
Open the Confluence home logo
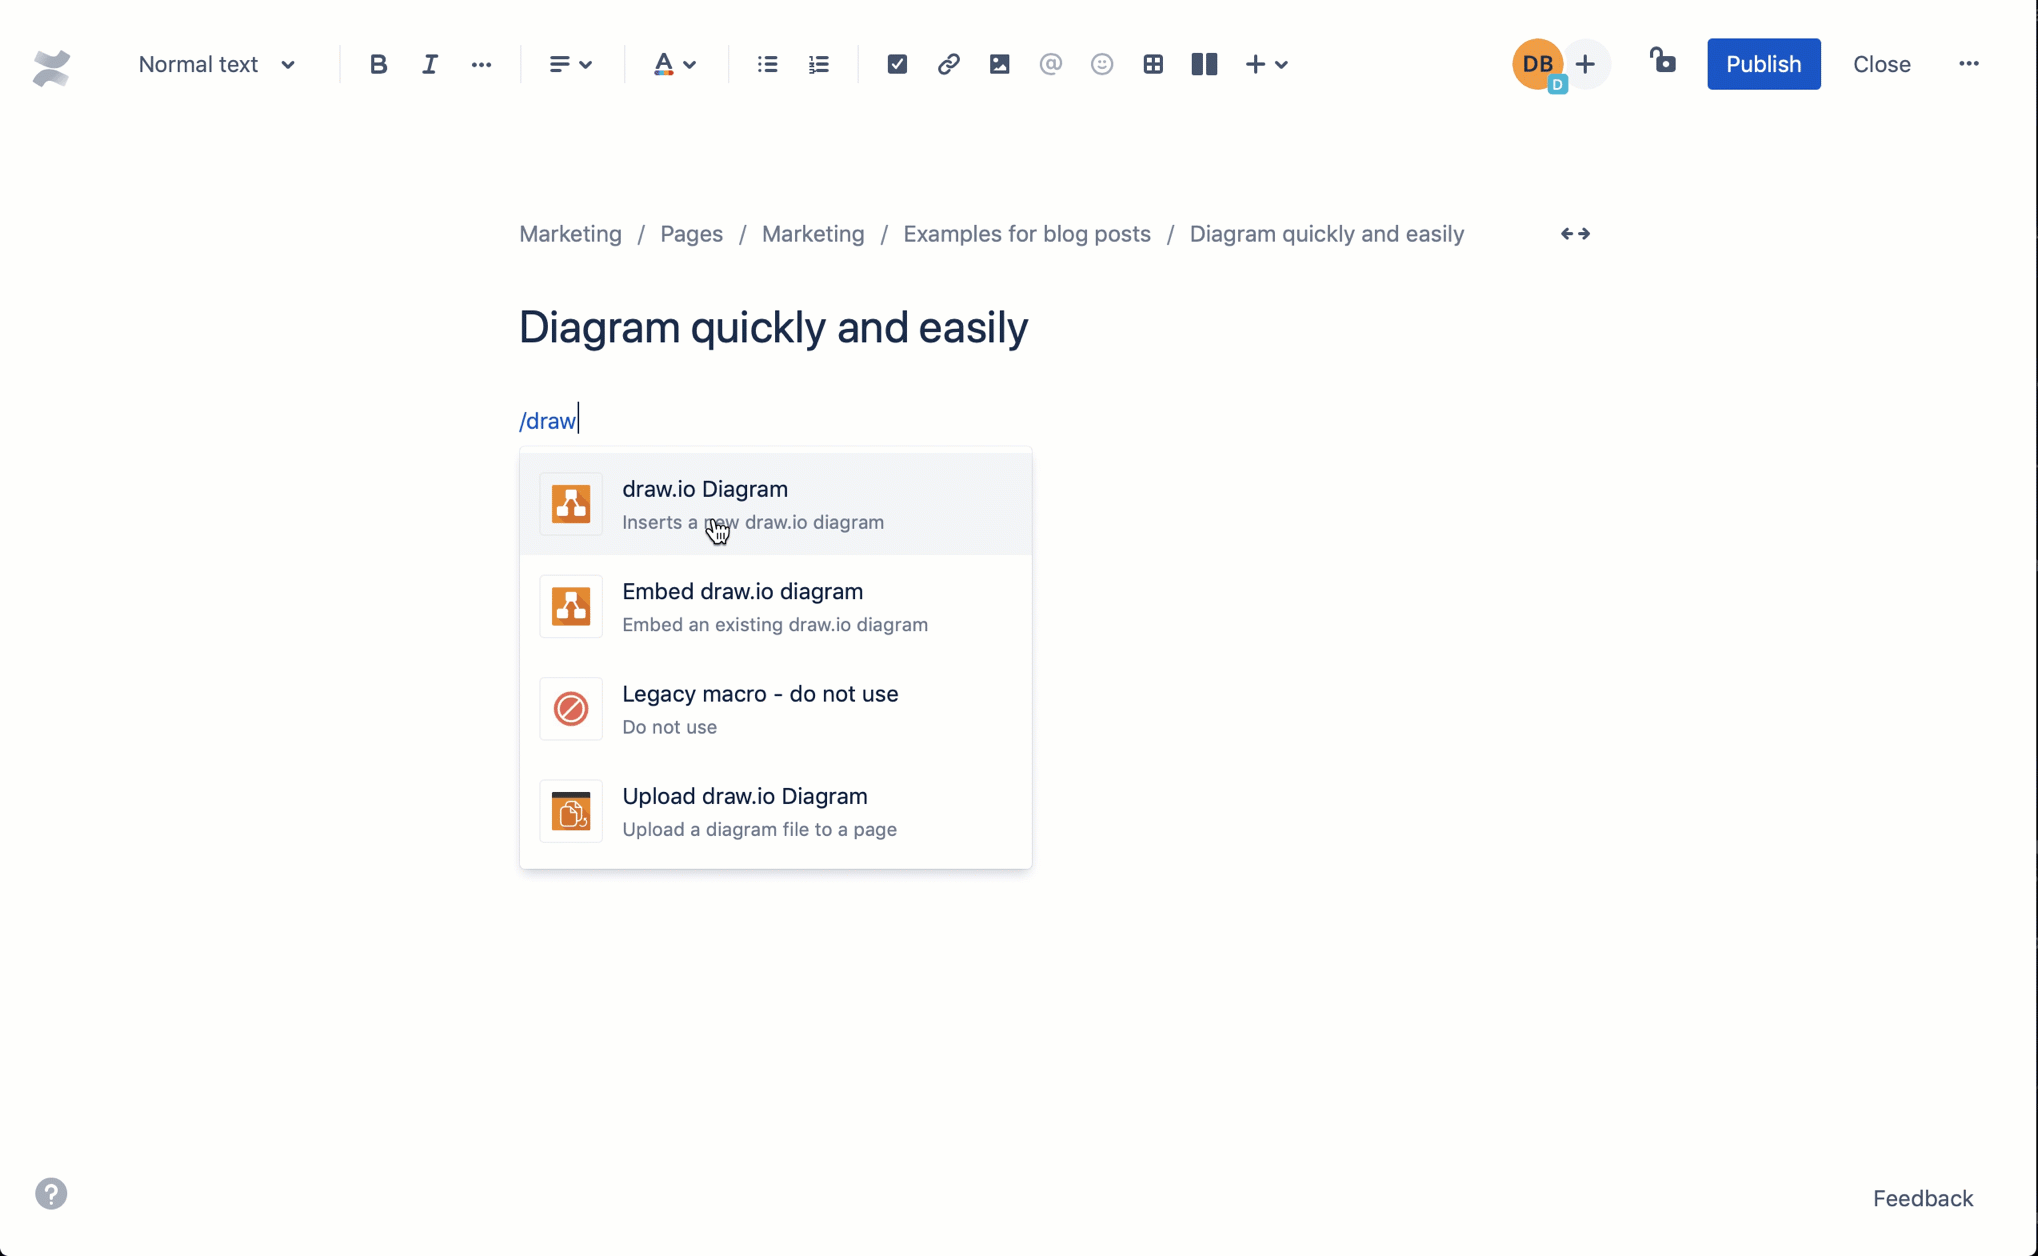tap(49, 67)
